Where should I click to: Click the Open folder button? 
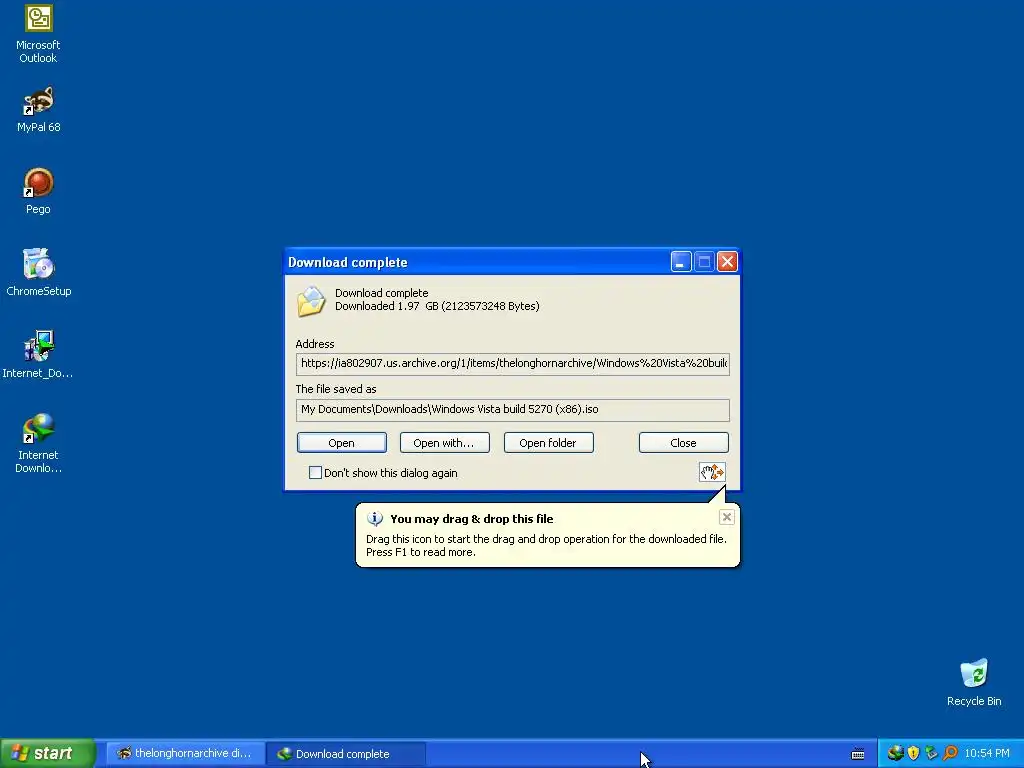(x=549, y=443)
